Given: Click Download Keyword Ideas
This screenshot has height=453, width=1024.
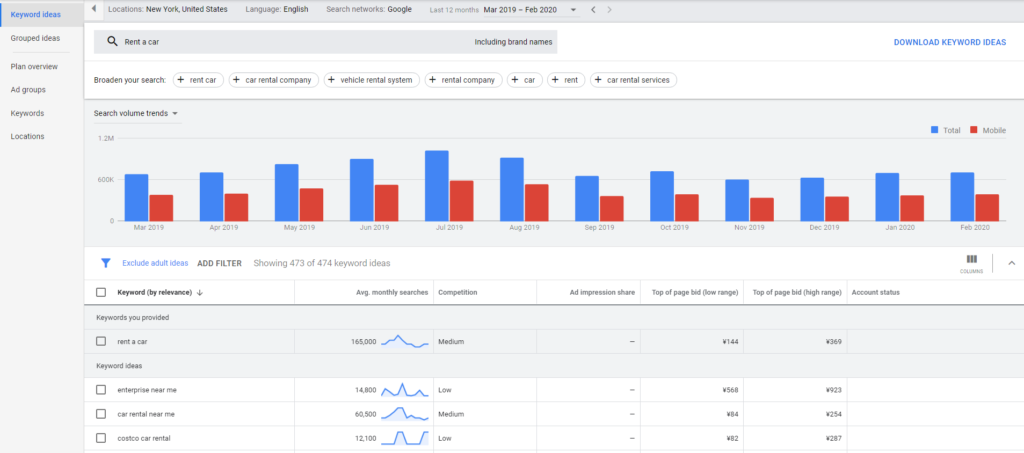Looking at the screenshot, I should pos(950,42).
